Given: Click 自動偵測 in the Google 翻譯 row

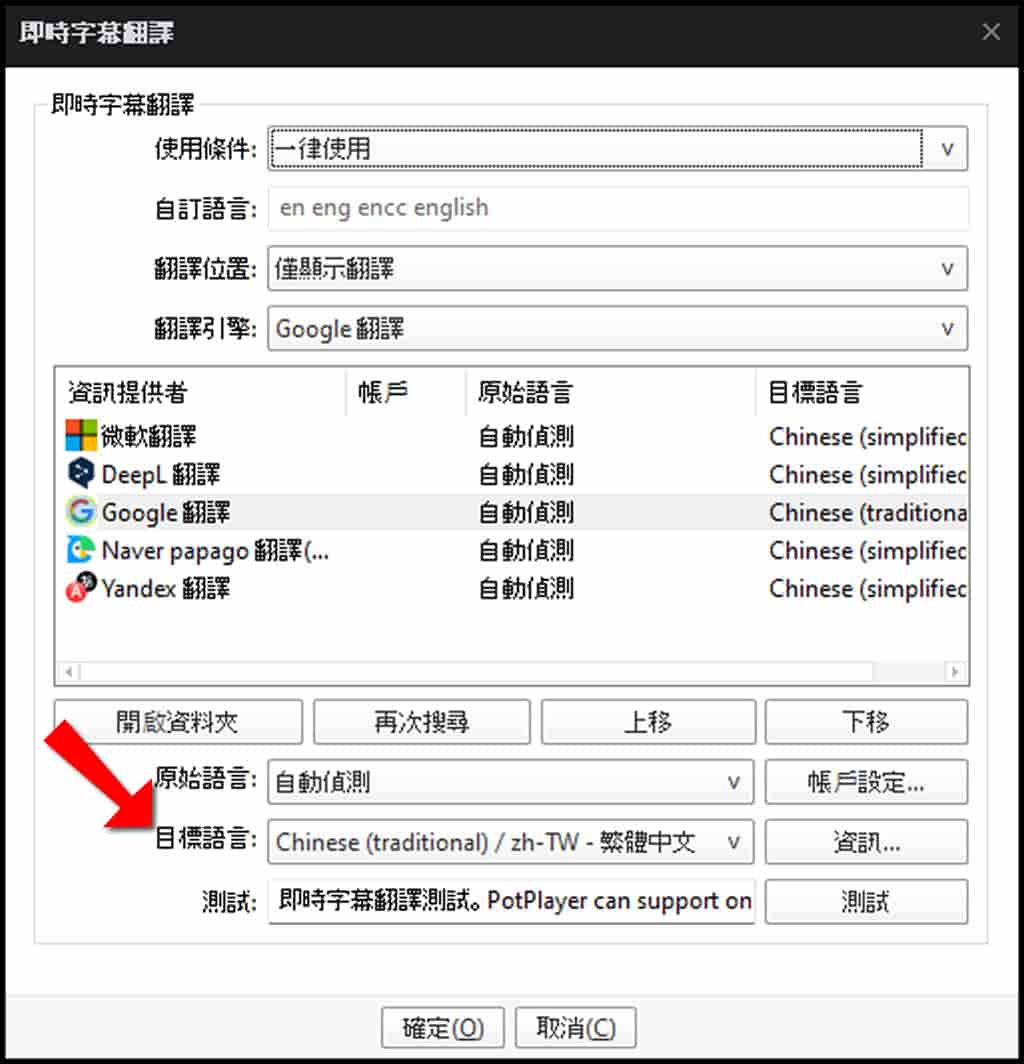Looking at the screenshot, I should (526, 512).
